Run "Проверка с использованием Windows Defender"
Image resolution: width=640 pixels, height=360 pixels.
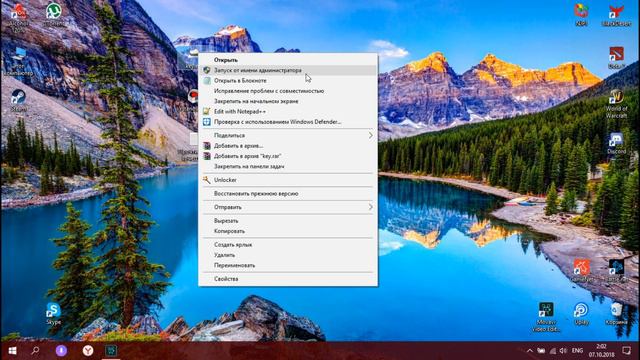[288, 122]
